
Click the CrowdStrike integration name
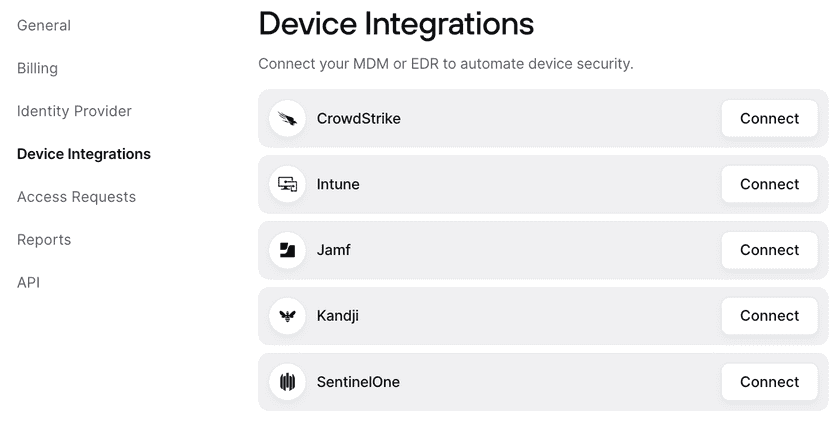358,119
